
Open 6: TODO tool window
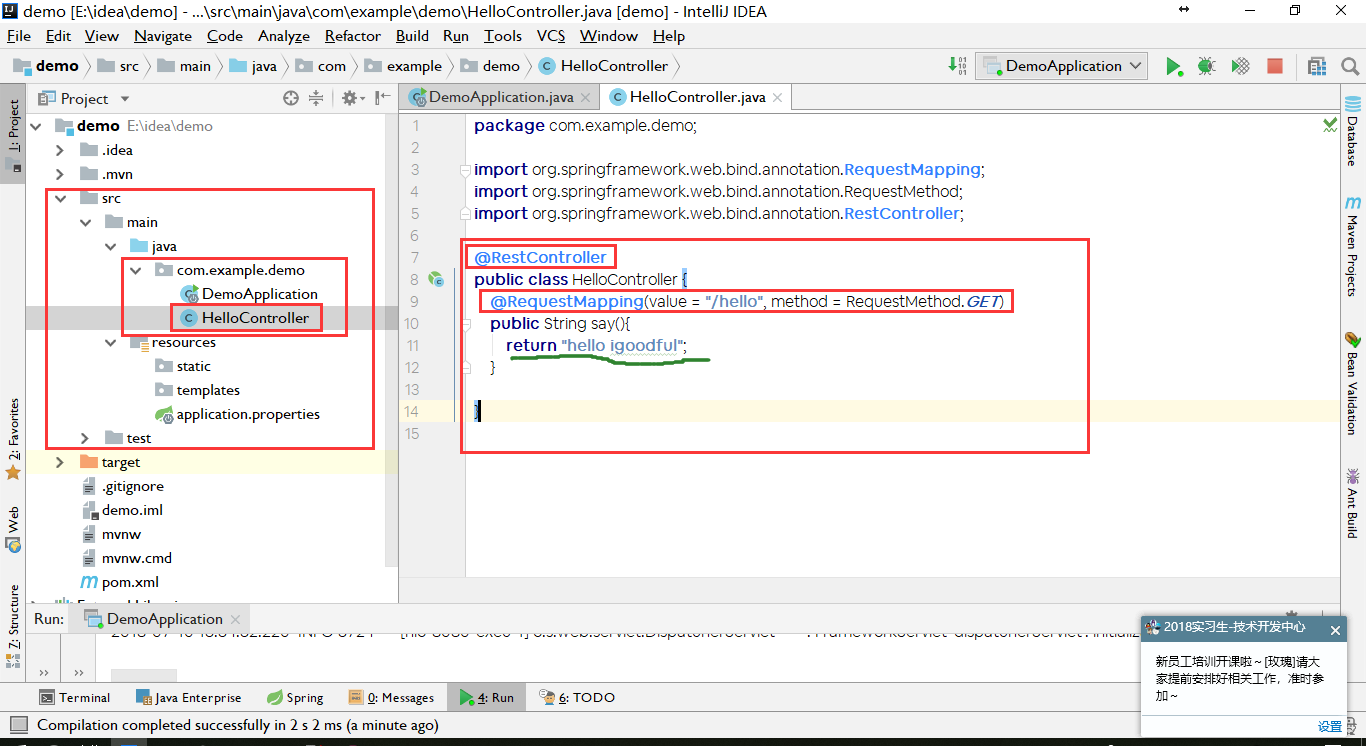pos(577,697)
